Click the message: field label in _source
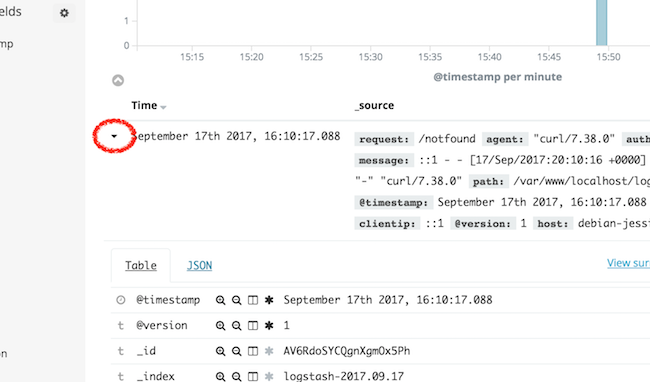The image size is (650, 382). pyautogui.click(x=384, y=160)
